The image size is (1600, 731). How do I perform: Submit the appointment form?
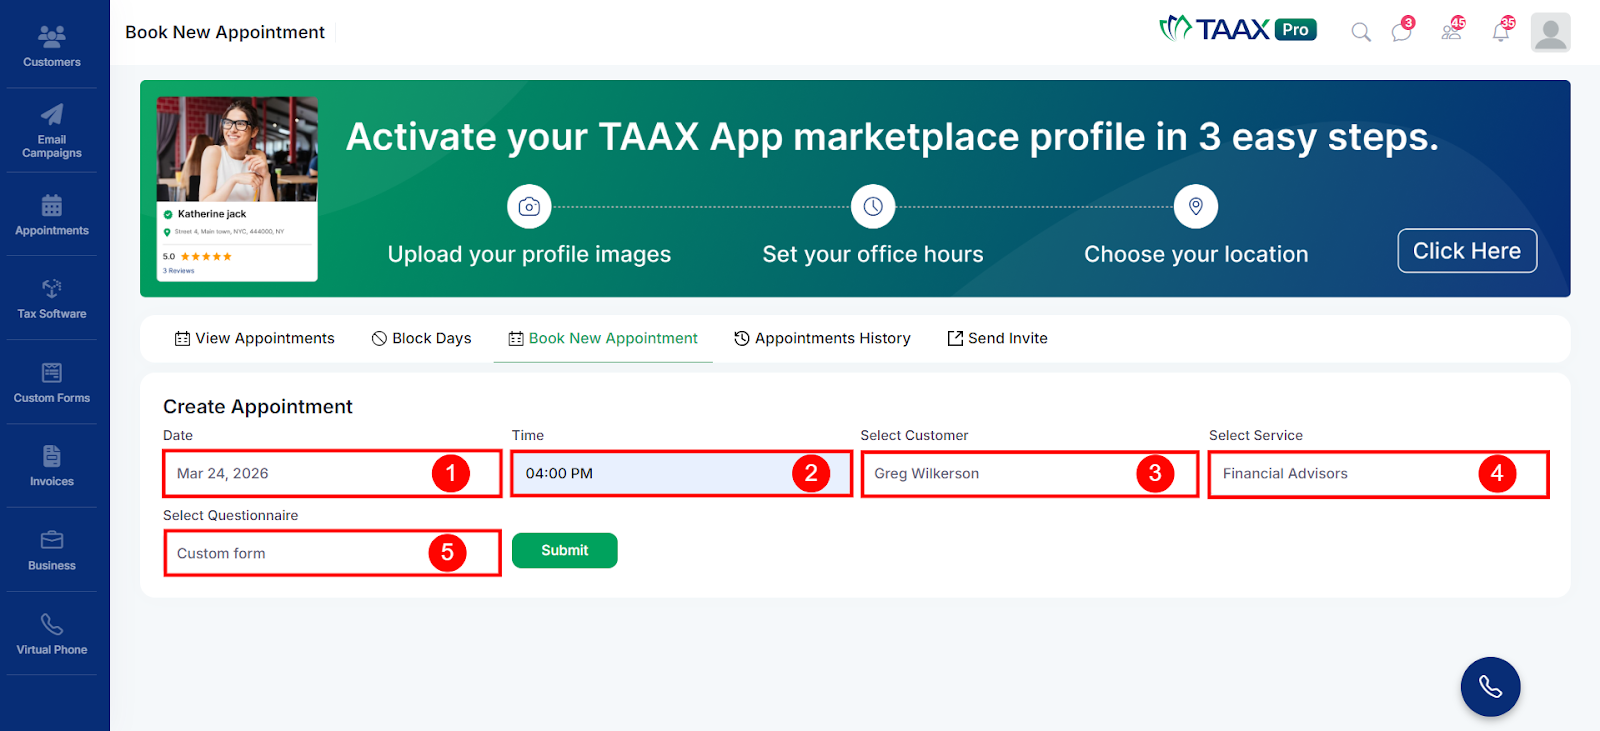(565, 551)
